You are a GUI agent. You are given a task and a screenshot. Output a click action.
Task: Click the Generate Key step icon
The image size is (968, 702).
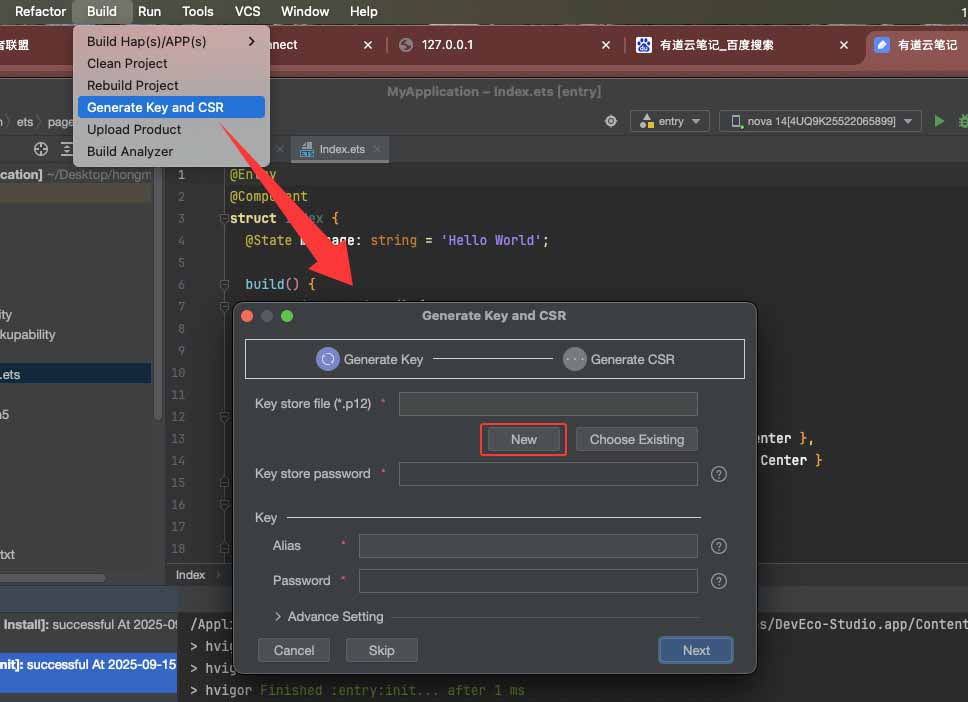click(328, 359)
